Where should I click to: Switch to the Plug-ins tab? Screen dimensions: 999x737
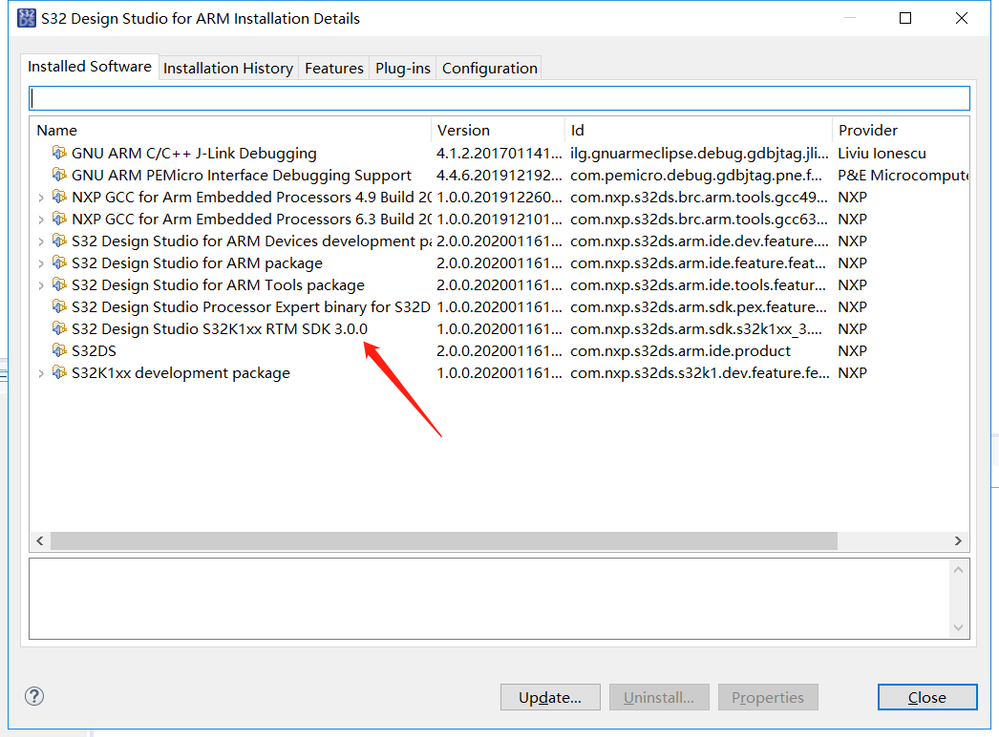[x=403, y=68]
